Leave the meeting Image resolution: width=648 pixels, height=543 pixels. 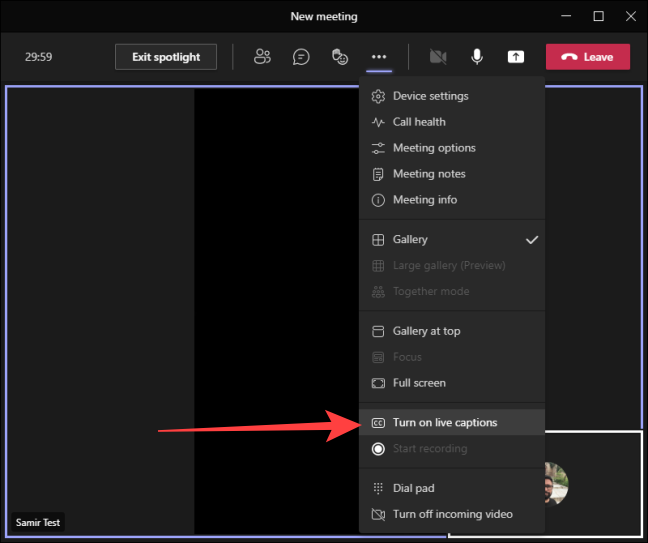pyautogui.click(x=588, y=57)
